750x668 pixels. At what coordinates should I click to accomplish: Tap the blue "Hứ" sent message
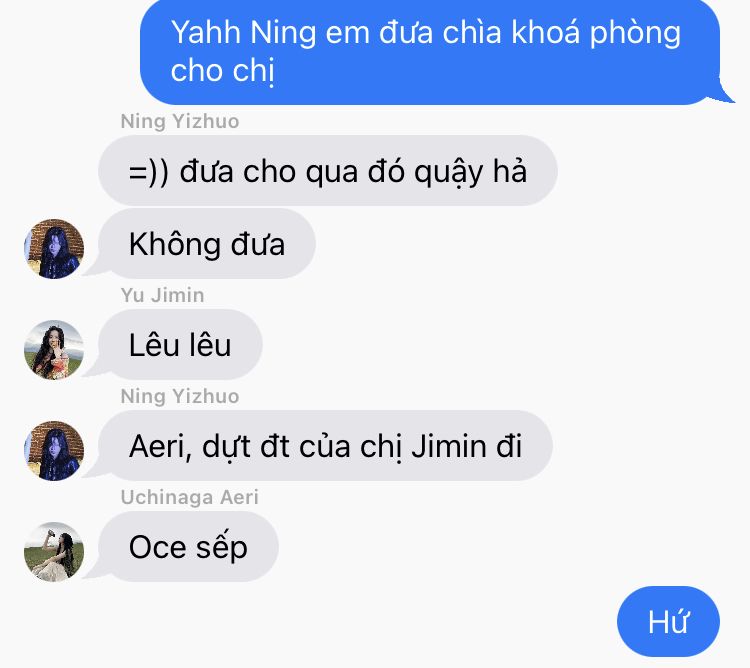(x=668, y=621)
